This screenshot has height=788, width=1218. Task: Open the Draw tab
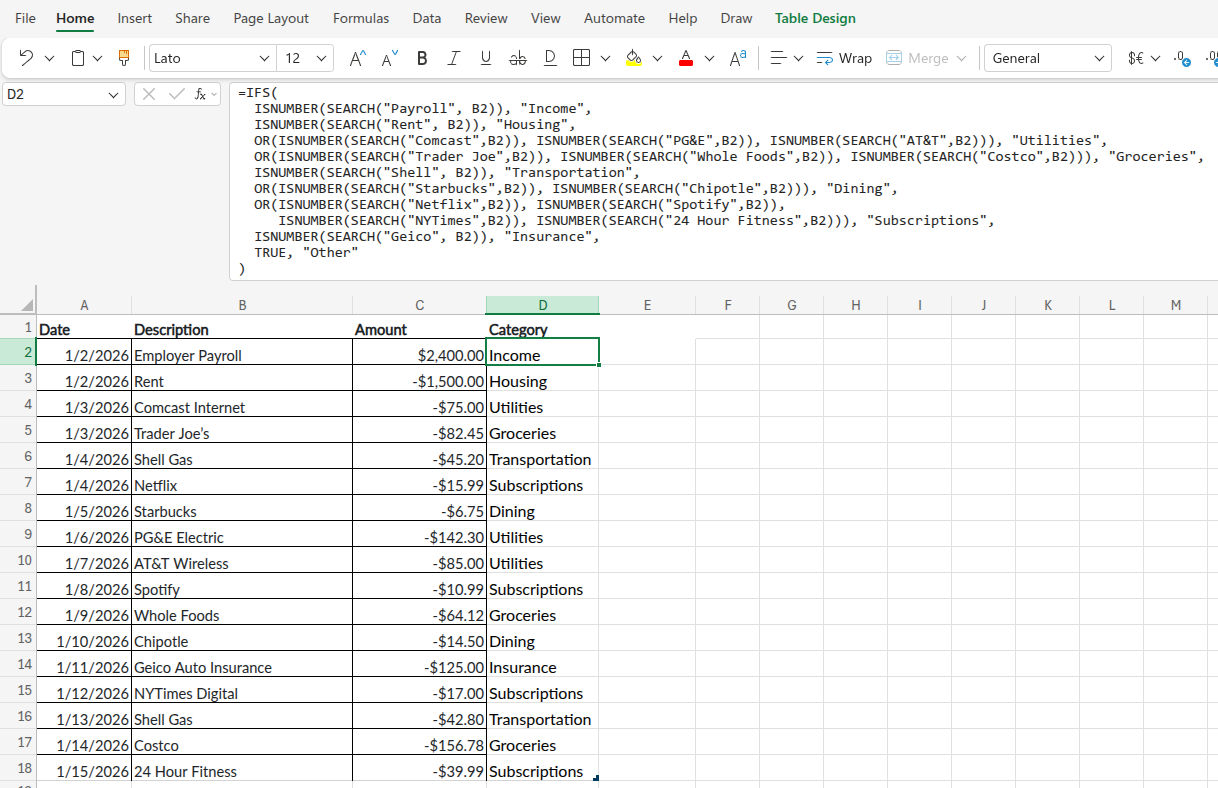(x=737, y=18)
